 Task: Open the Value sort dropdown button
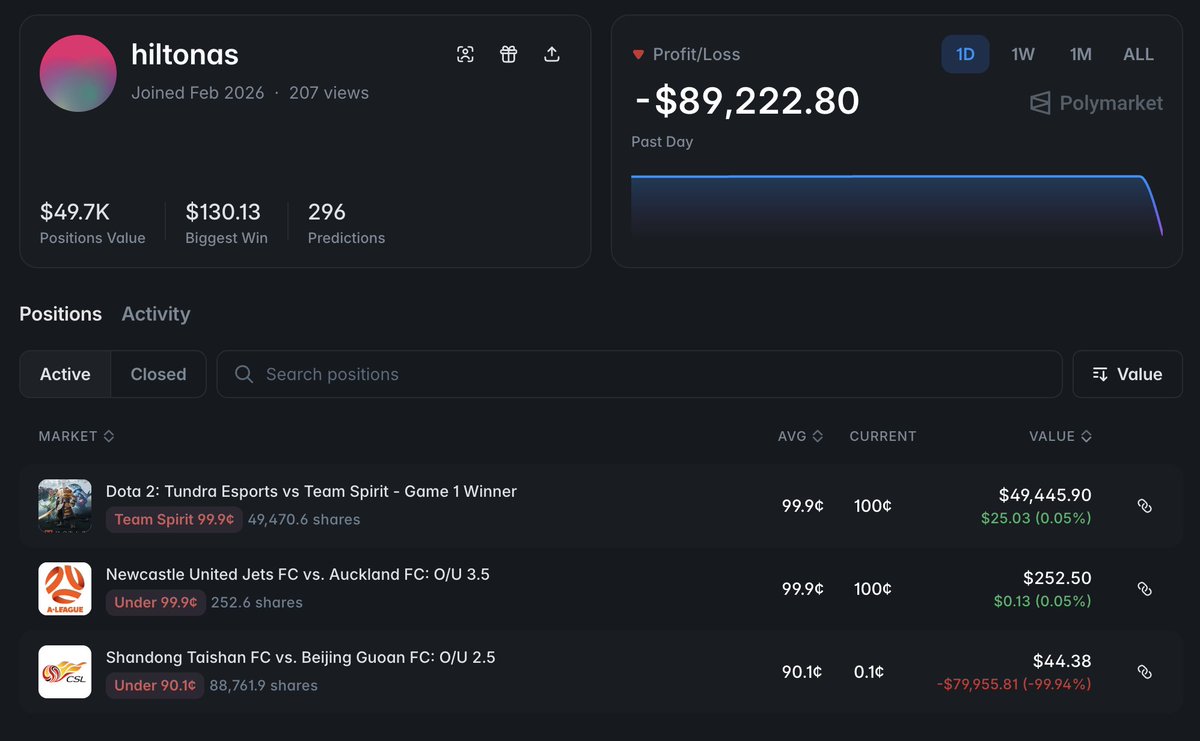pyautogui.click(x=1127, y=374)
